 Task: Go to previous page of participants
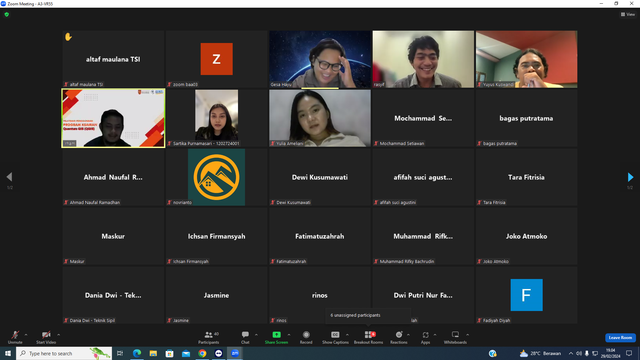point(9,177)
